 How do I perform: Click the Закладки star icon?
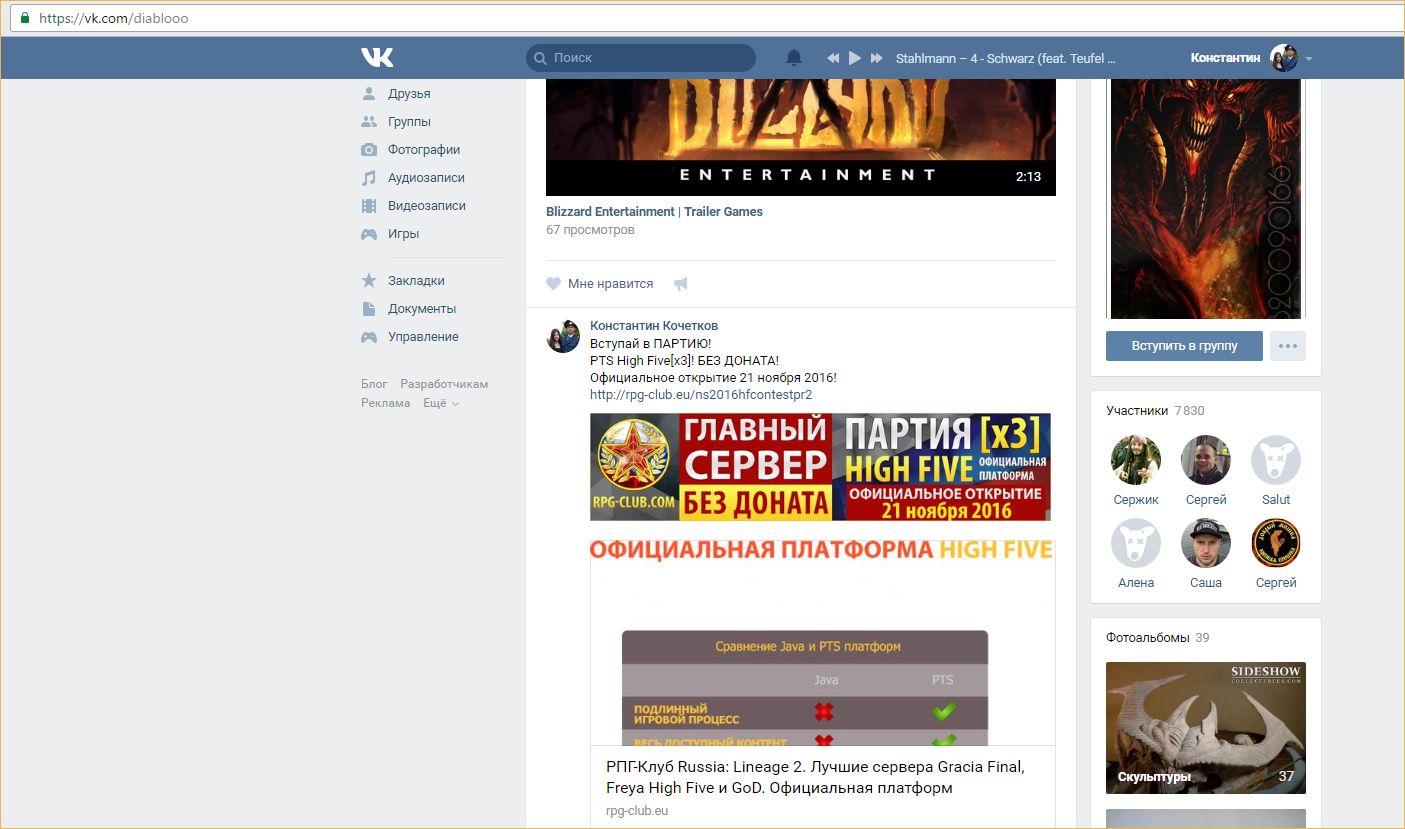tap(369, 280)
